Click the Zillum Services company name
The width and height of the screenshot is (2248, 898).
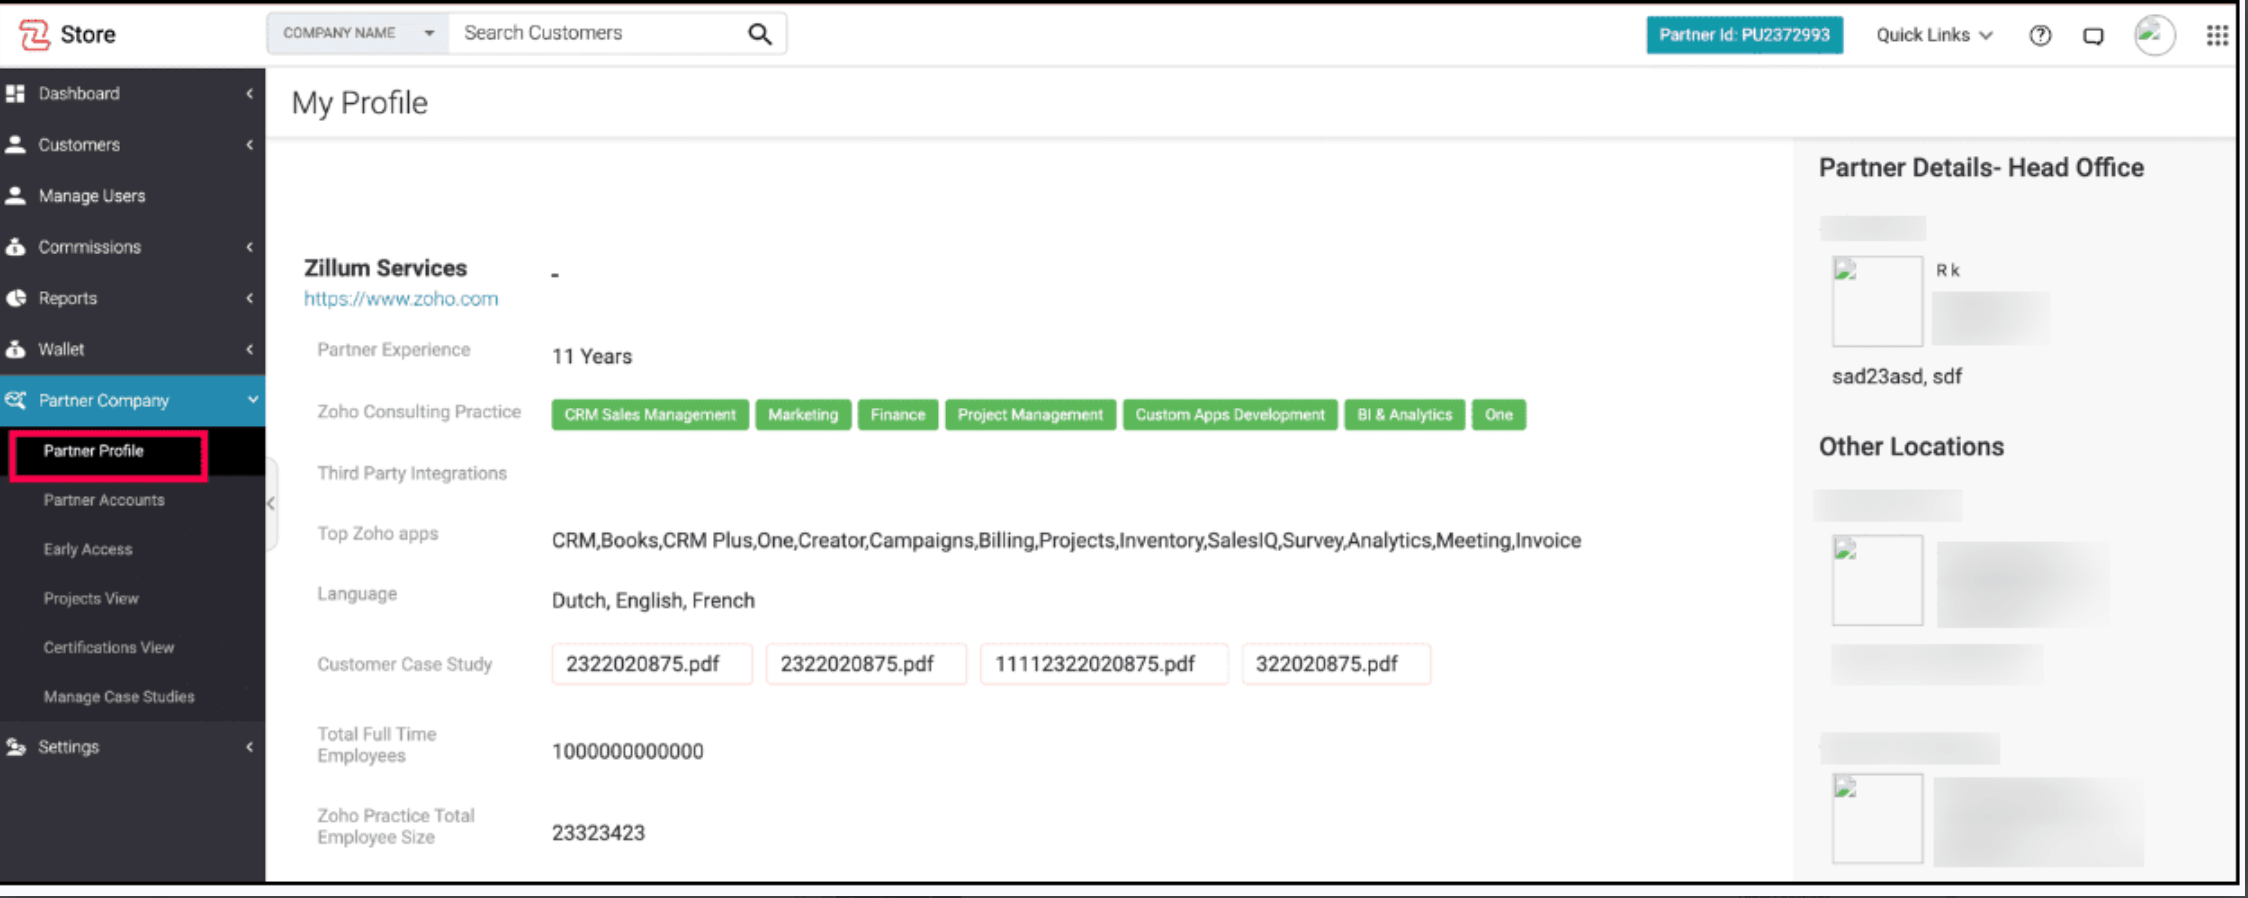(x=385, y=268)
